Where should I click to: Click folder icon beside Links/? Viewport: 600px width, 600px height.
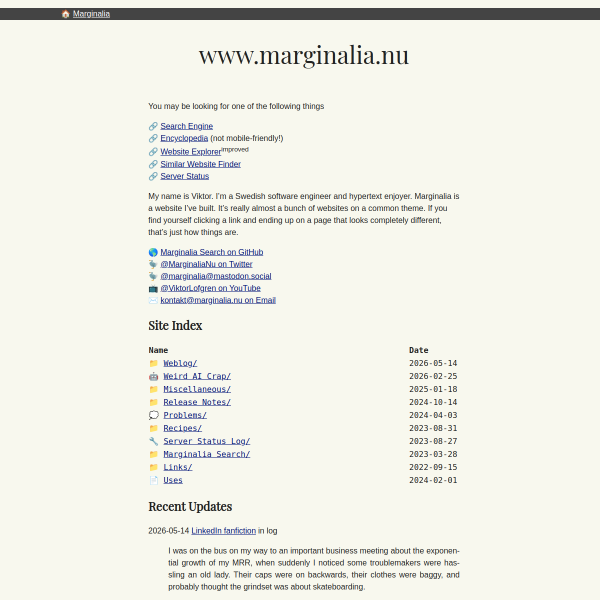pos(153,467)
